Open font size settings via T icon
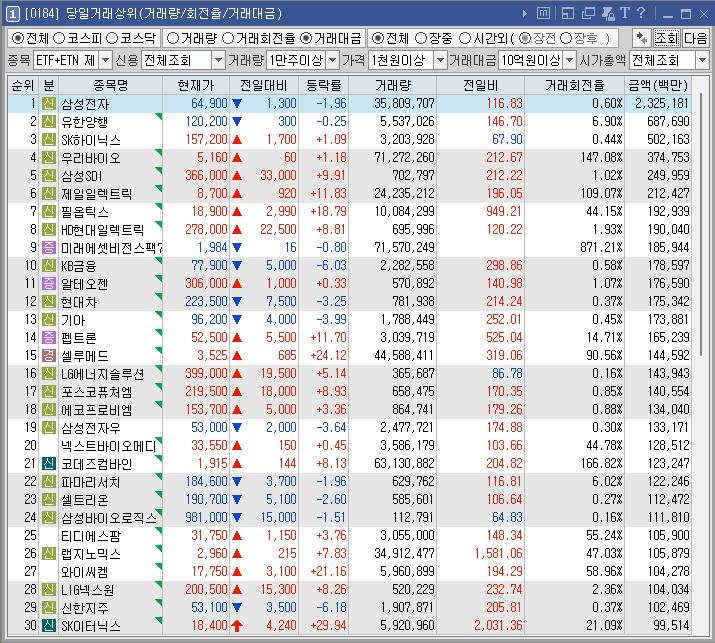Viewport: 715px width, 643px height. [x=624, y=13]
